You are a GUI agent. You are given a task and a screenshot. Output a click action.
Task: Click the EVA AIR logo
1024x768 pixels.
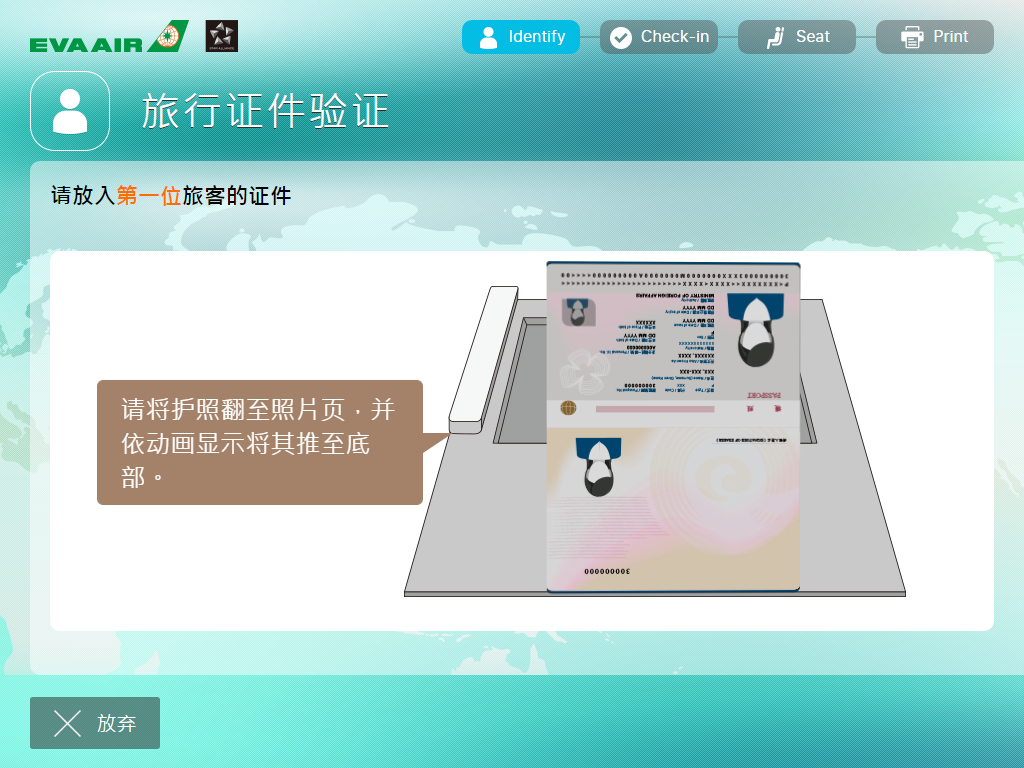coord(108,37)
